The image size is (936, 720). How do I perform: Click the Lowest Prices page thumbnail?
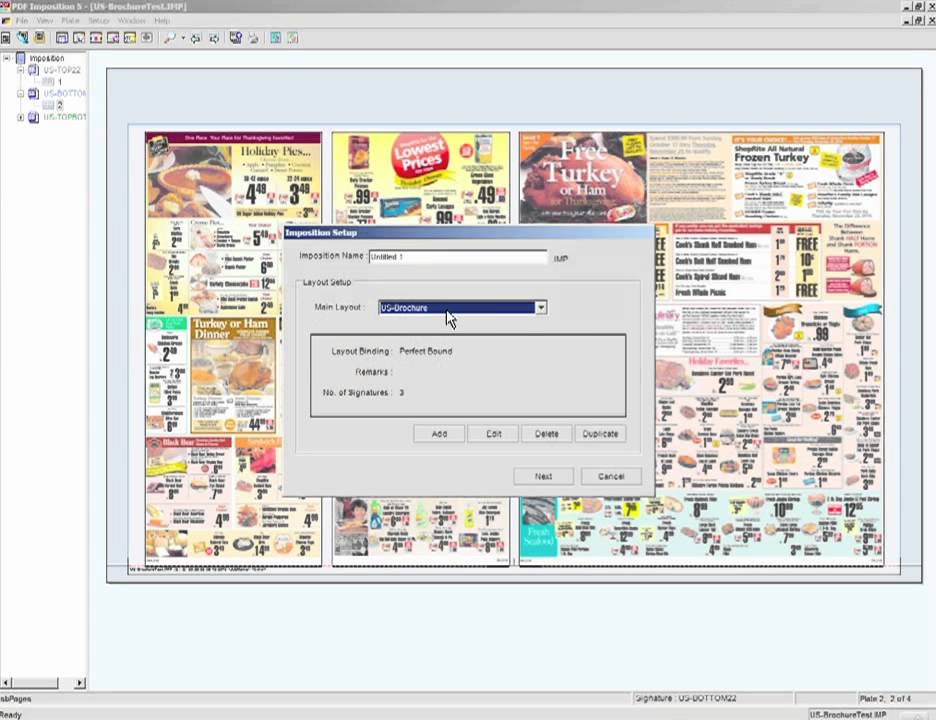[x=421, y=178]
